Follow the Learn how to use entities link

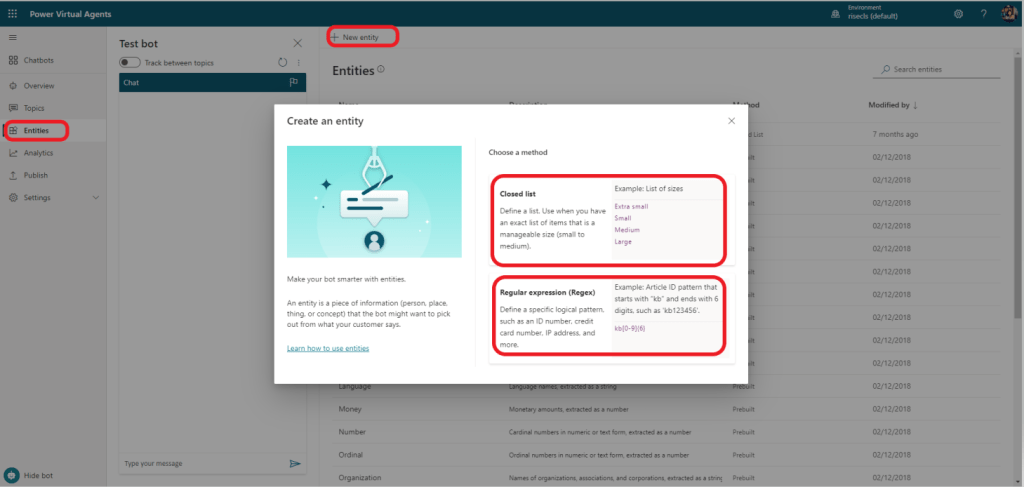(x=327, y=348)
